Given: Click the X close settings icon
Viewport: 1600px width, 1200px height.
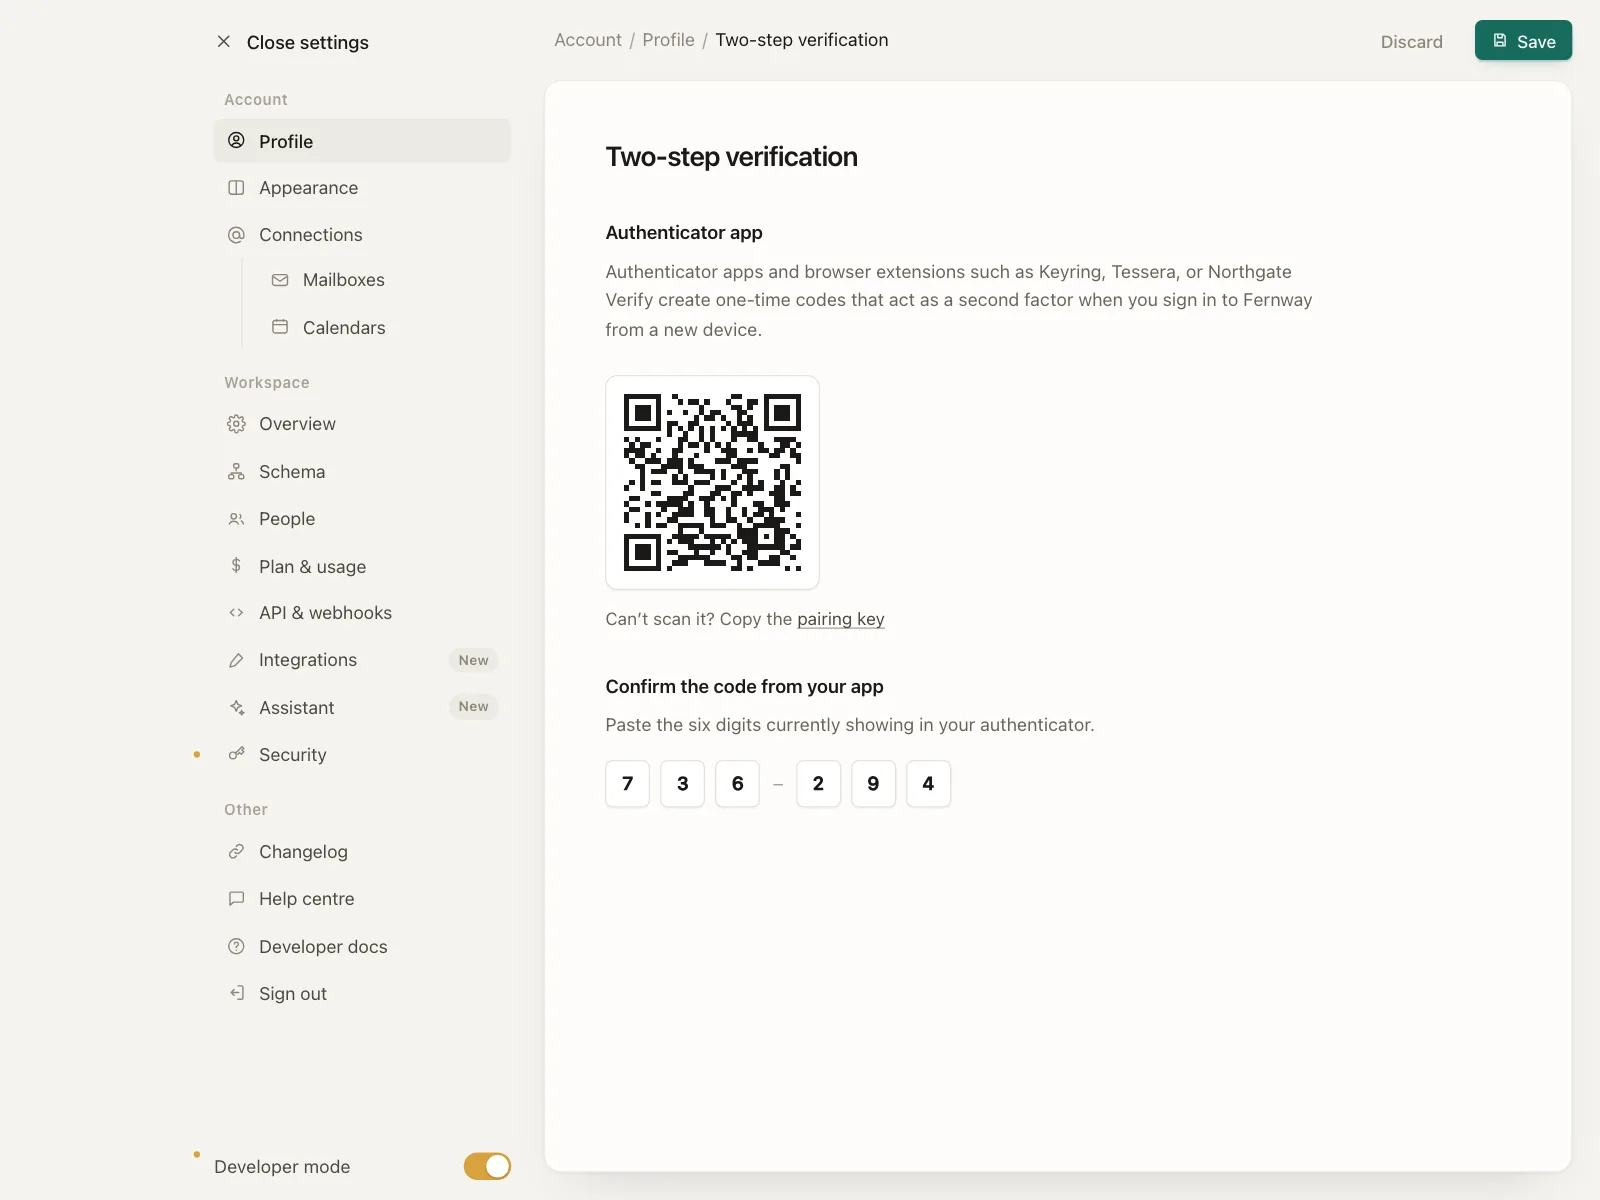Looking at the screenshot, I should [x=224, y=42].
